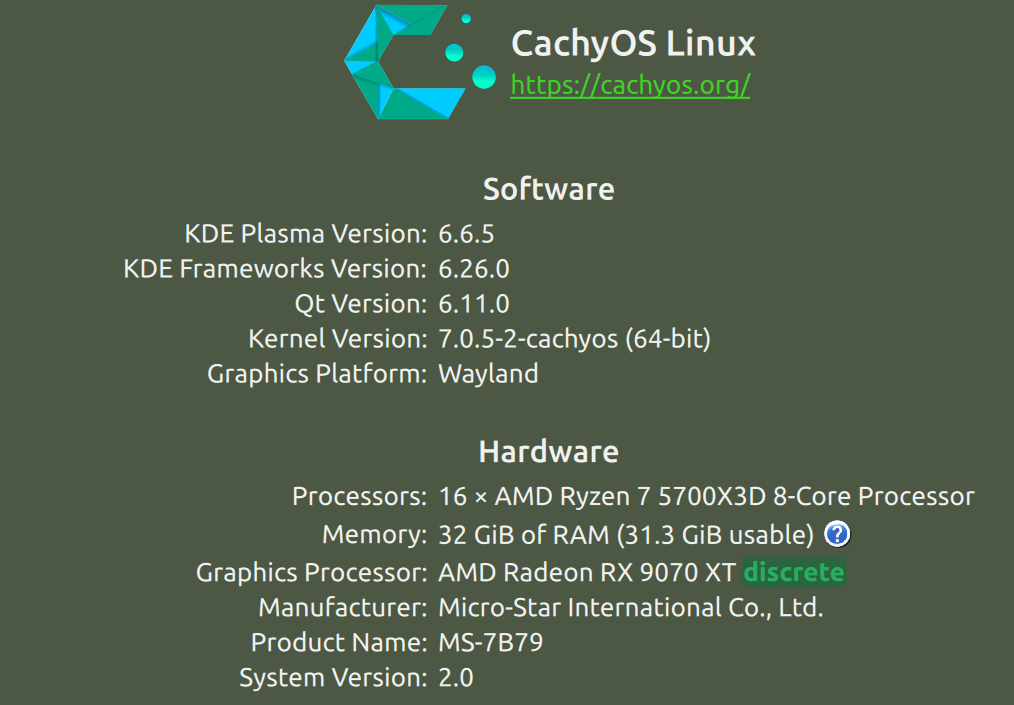Click the Wayland graphics platform value

pyautogui.click(x=488, y=374)
